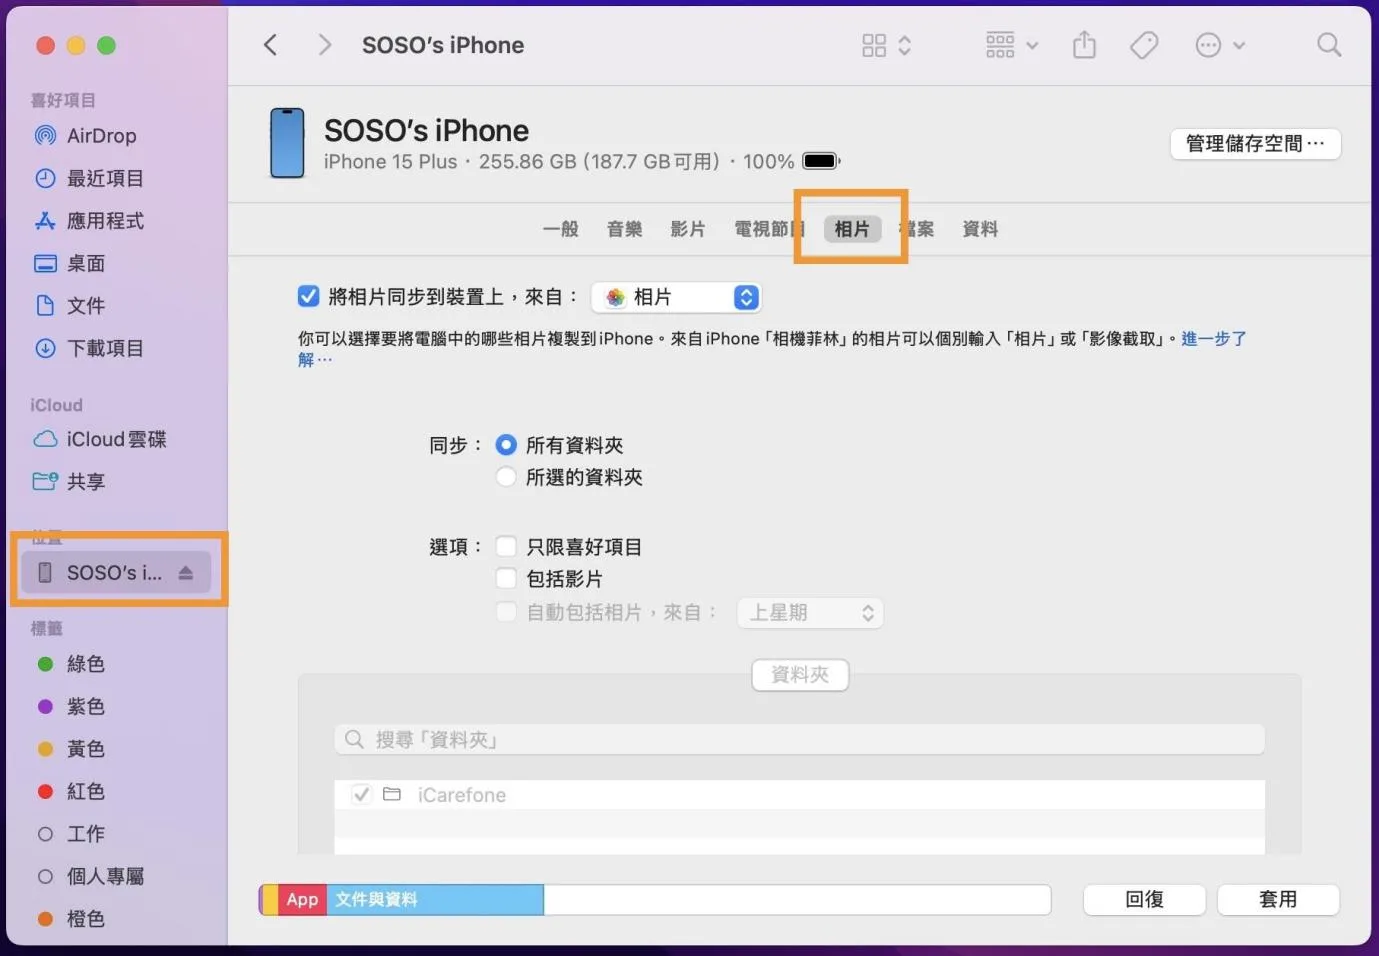Click the 資料夾 segment button

tap(800, 675)
